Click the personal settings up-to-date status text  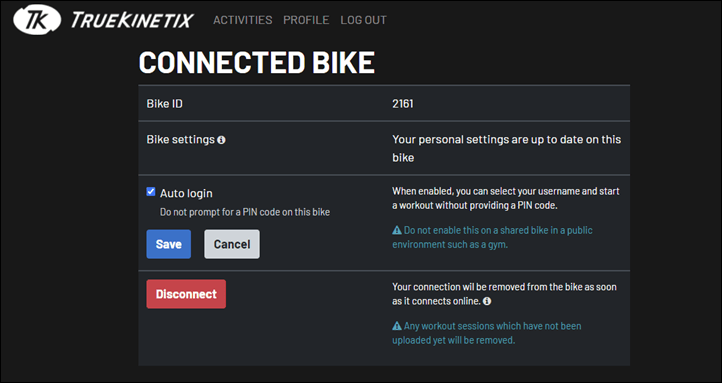tap(507, 148)
